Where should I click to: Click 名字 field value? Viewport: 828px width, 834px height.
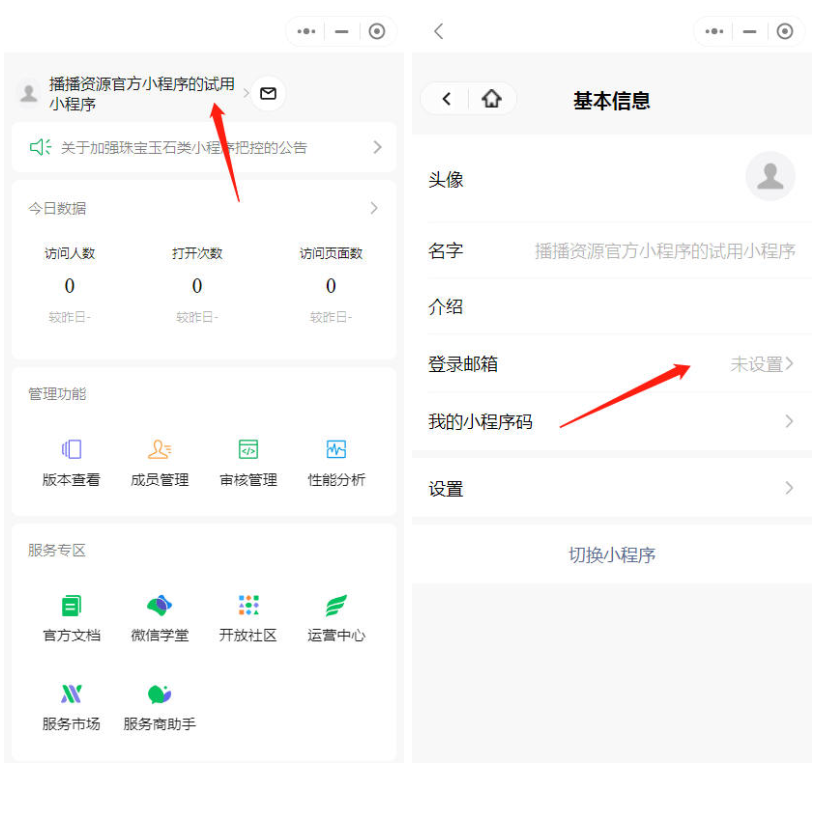pos(665,251)
